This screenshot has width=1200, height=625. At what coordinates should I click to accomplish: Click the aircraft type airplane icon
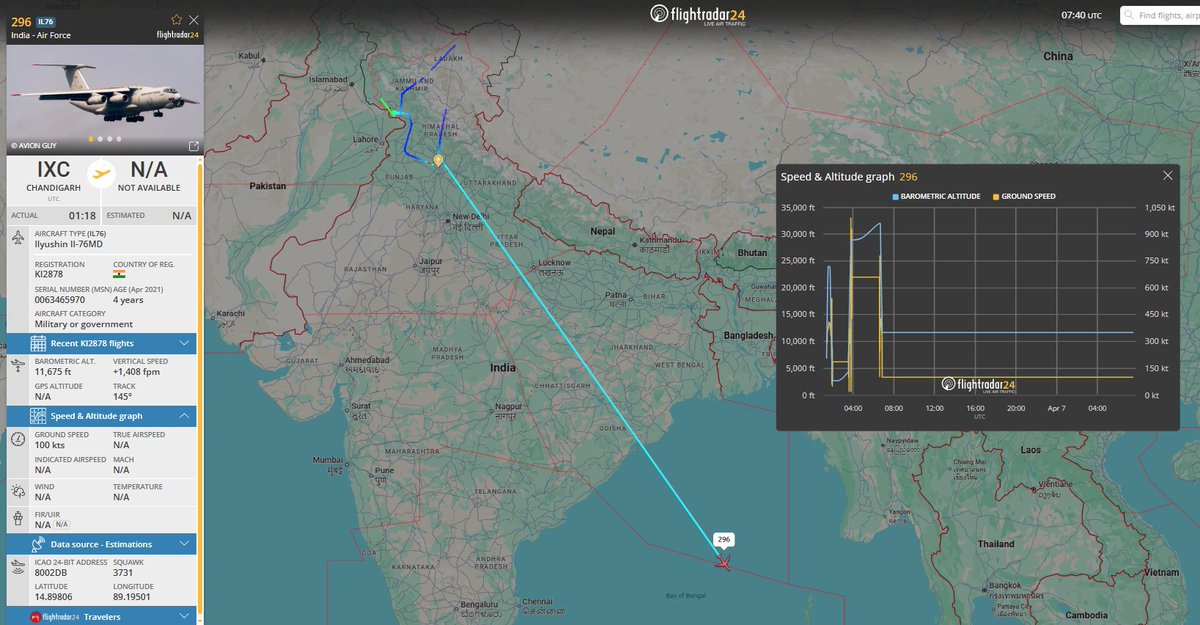(19, 239)
